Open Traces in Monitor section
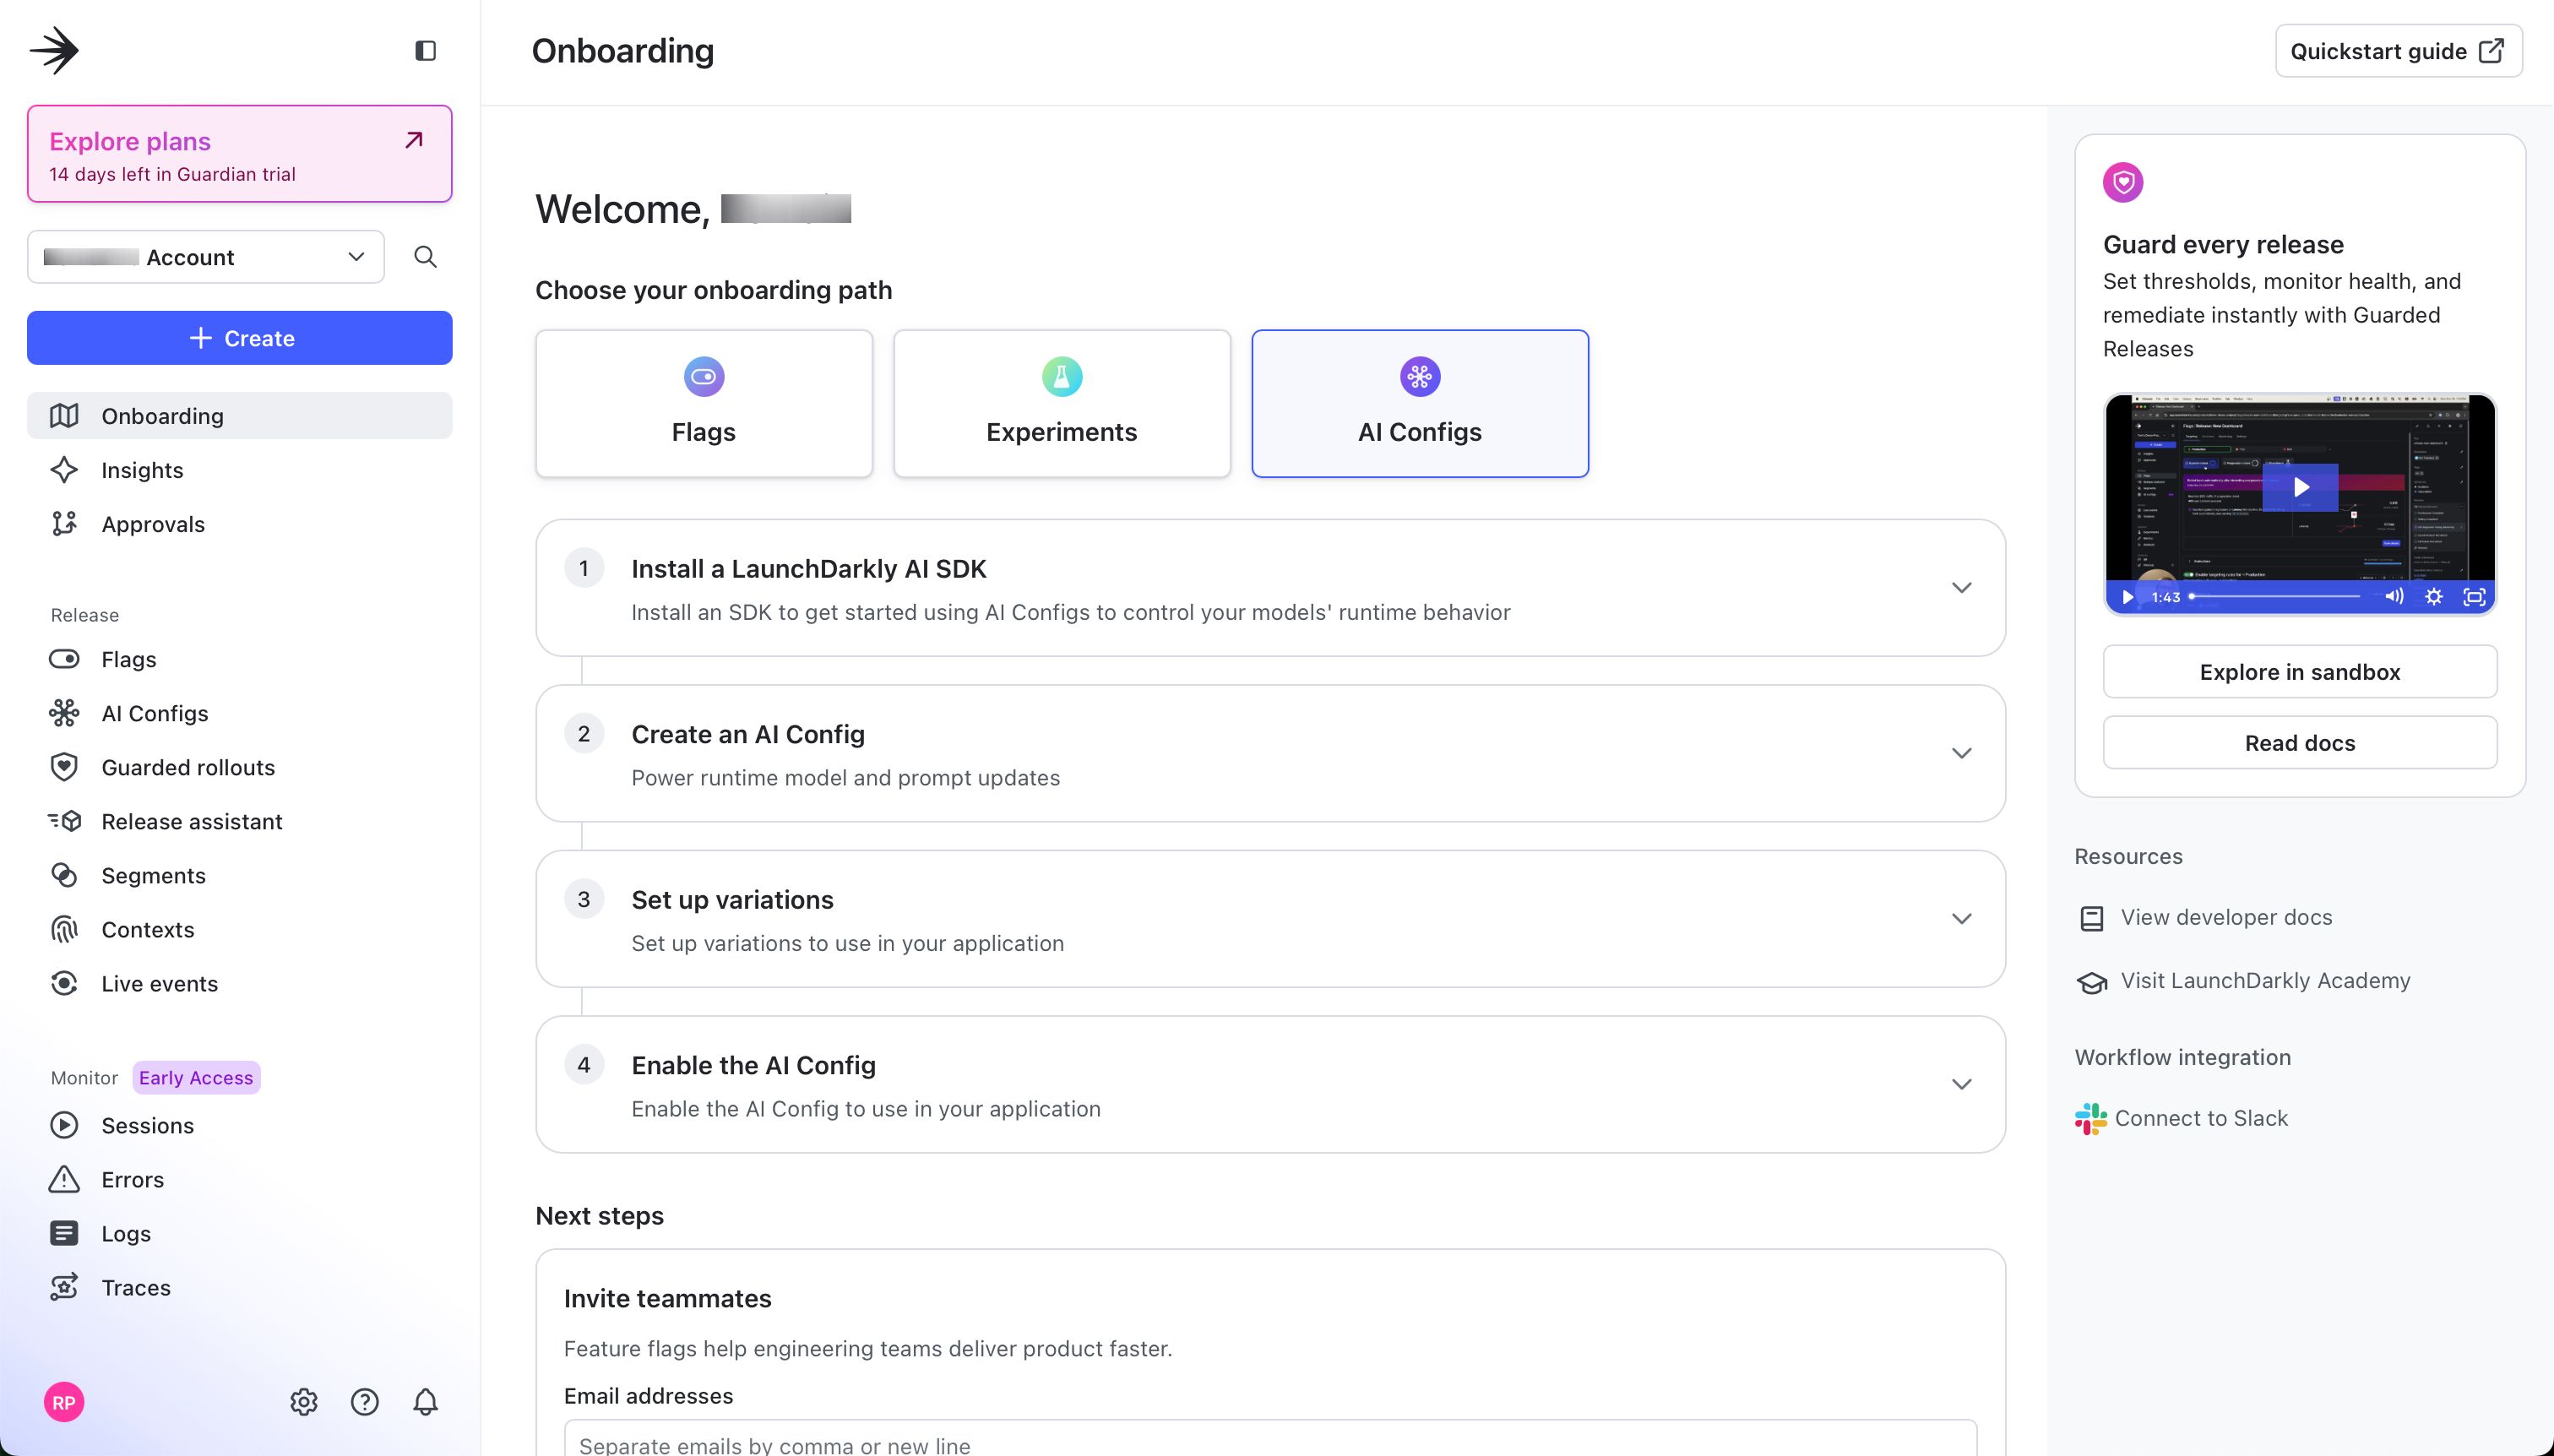 (x=240, y=1287)
